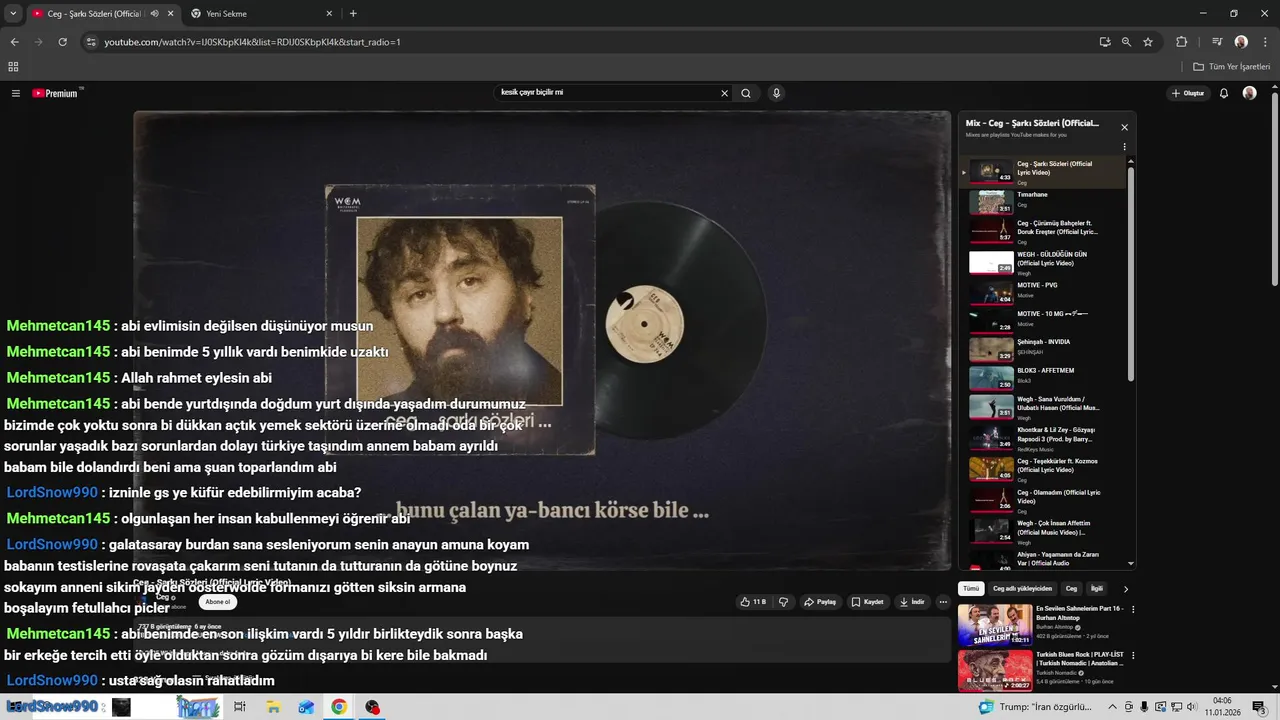Image resolution: width=1280 pixels, height=720 pixels.
Task: Click the Paylaş share button
Action: coord(820,602)
